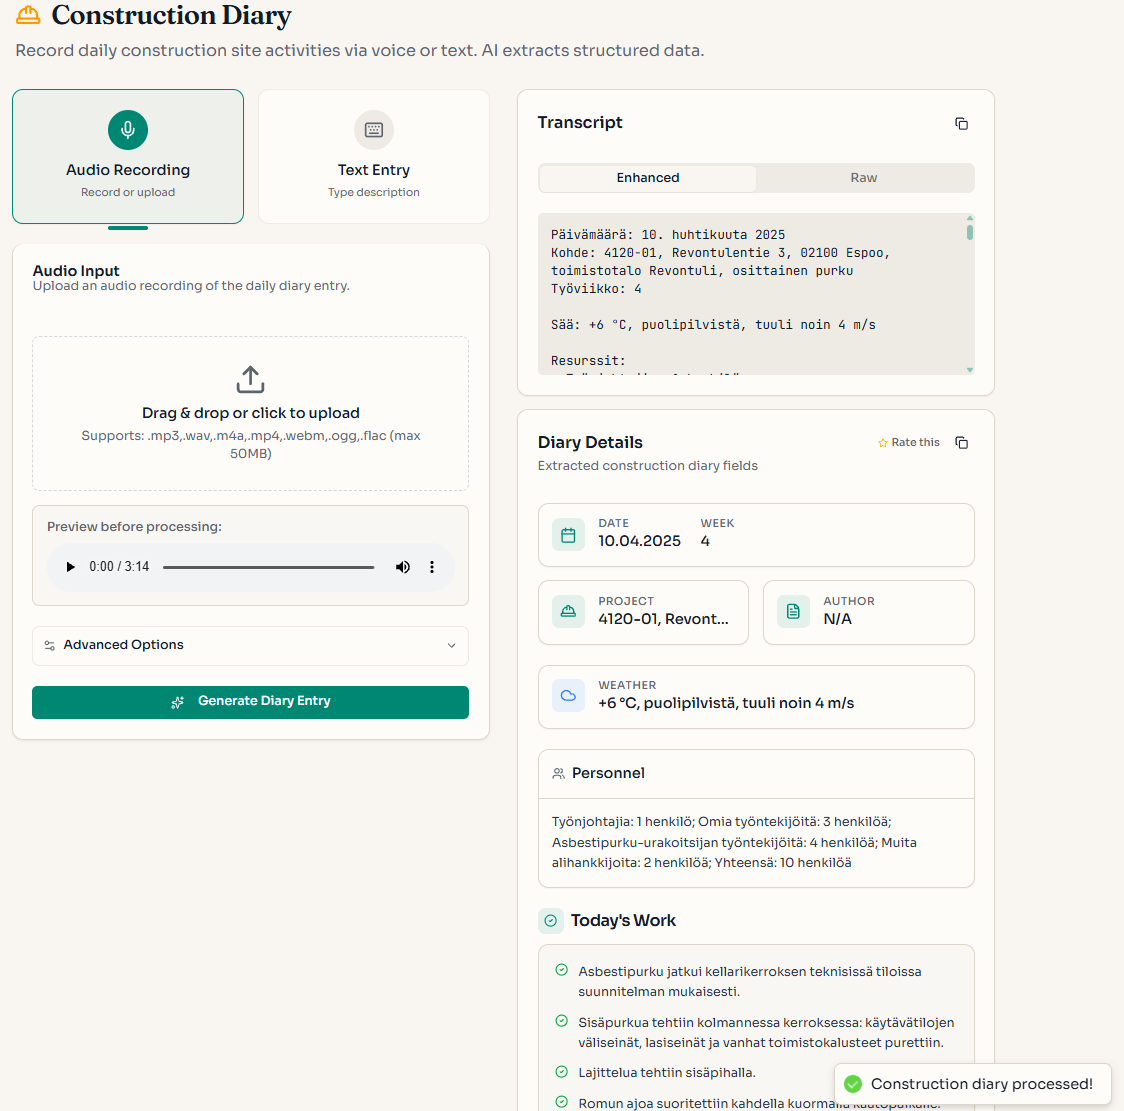Expand the Advanced Options section
Screen dimensions: 1124x1111
pyautogui.click(x=250, y=645)
